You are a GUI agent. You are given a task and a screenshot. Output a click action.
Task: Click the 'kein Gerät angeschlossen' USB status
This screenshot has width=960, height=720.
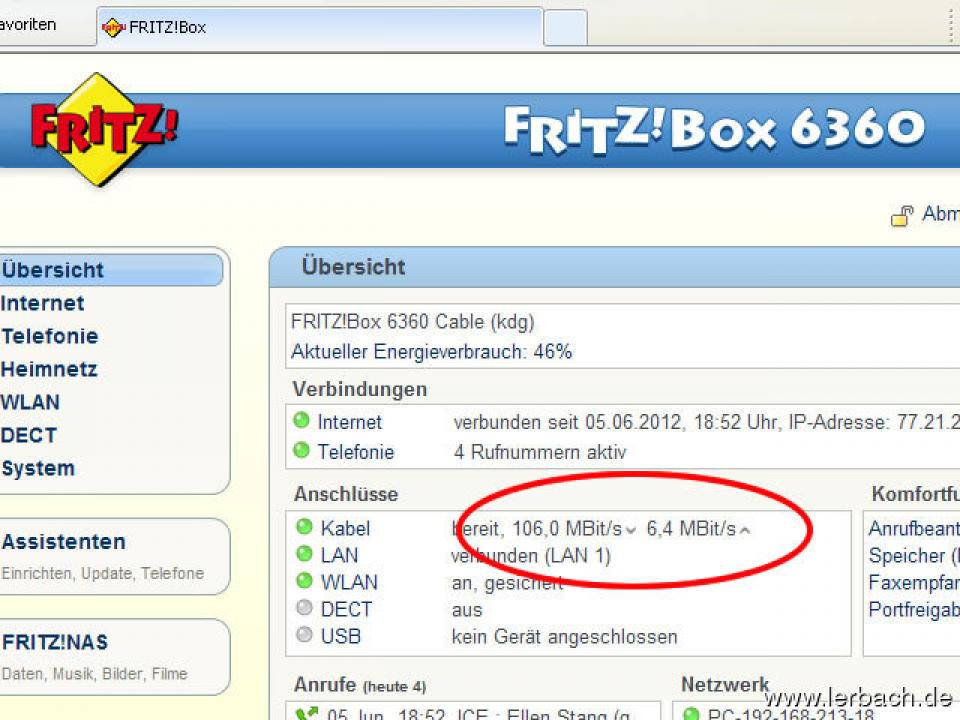pos(564,637)
